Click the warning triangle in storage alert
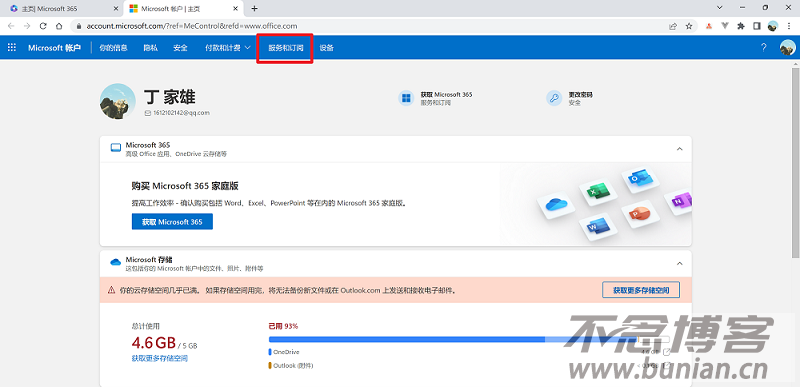Screen dimensions: 800x387 pos(111,290)
